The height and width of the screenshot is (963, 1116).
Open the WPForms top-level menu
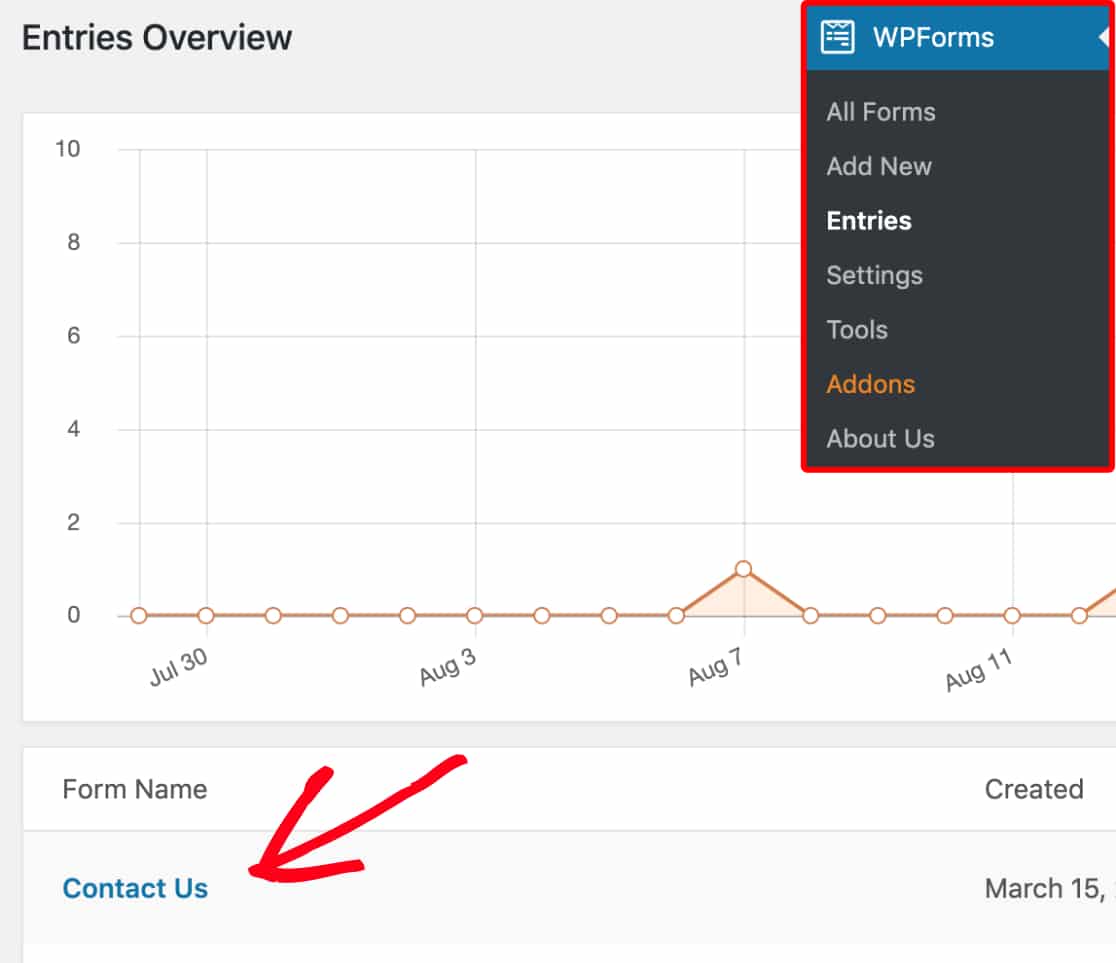[x=933, y=38]
